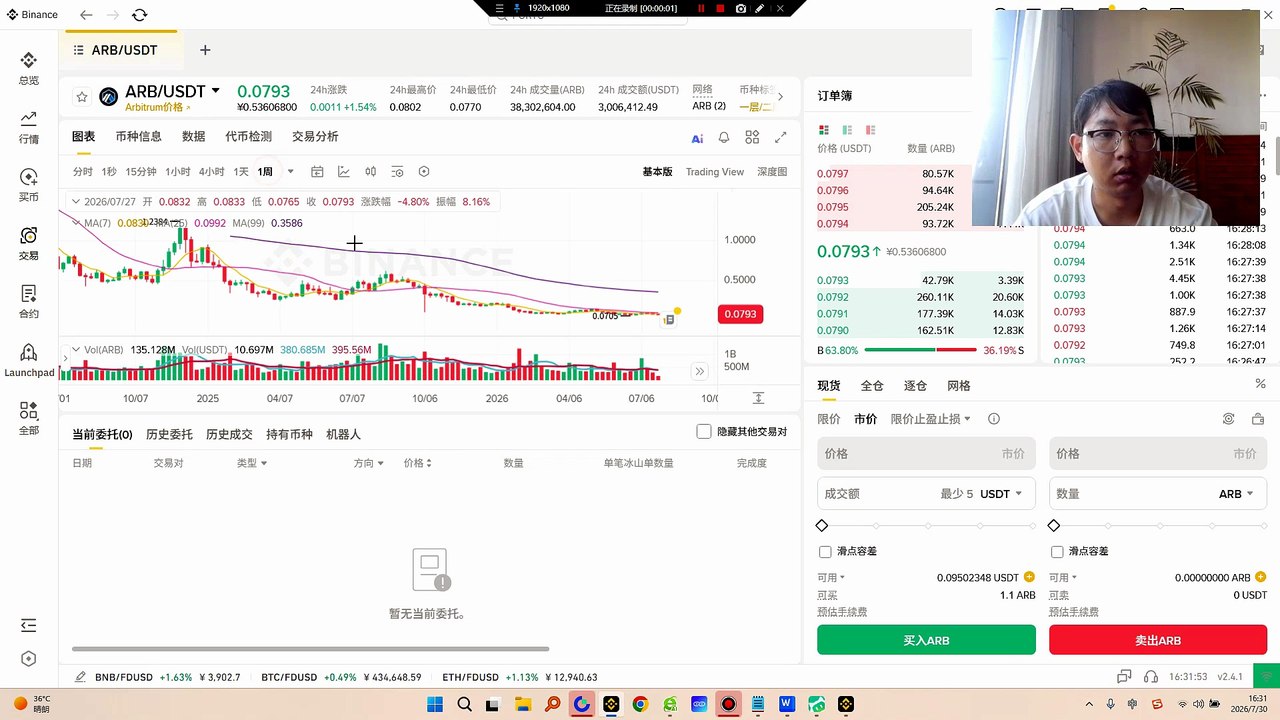Click the 卖出ARB button
This screenshot has height=720, width=1280.
click(1158, 640)
